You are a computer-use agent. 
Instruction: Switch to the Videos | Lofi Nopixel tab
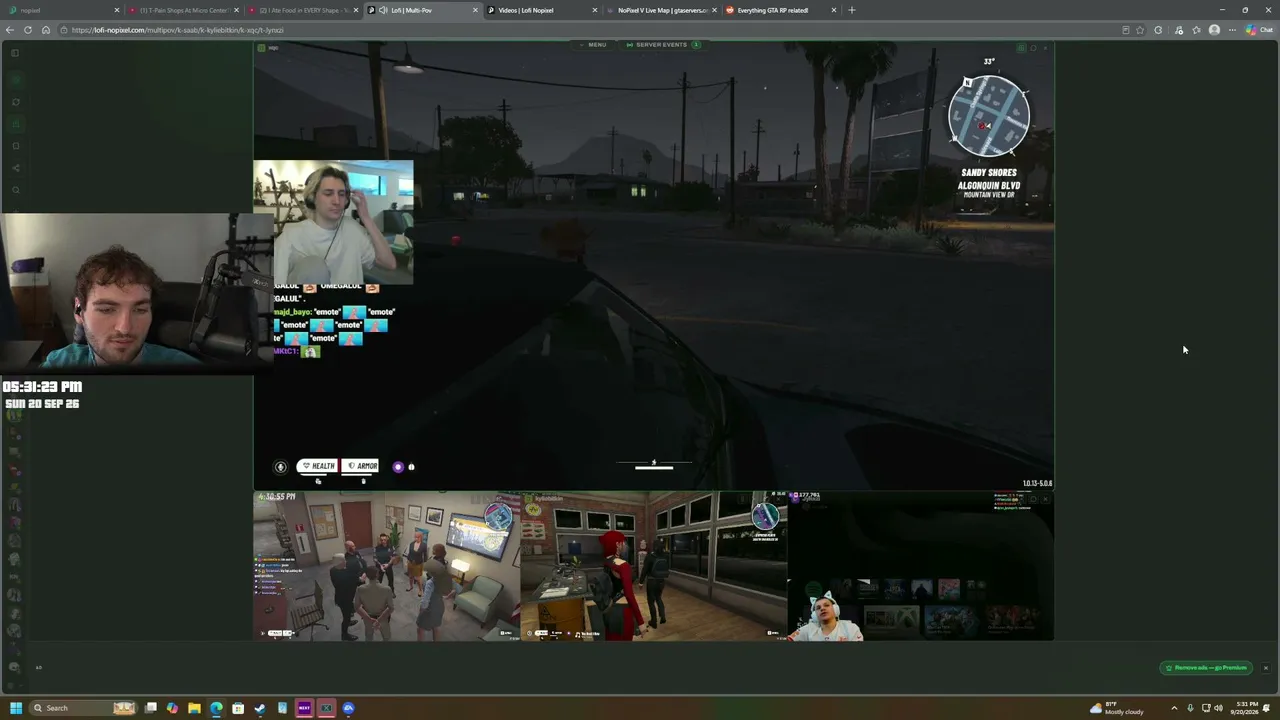coord(542,10)
